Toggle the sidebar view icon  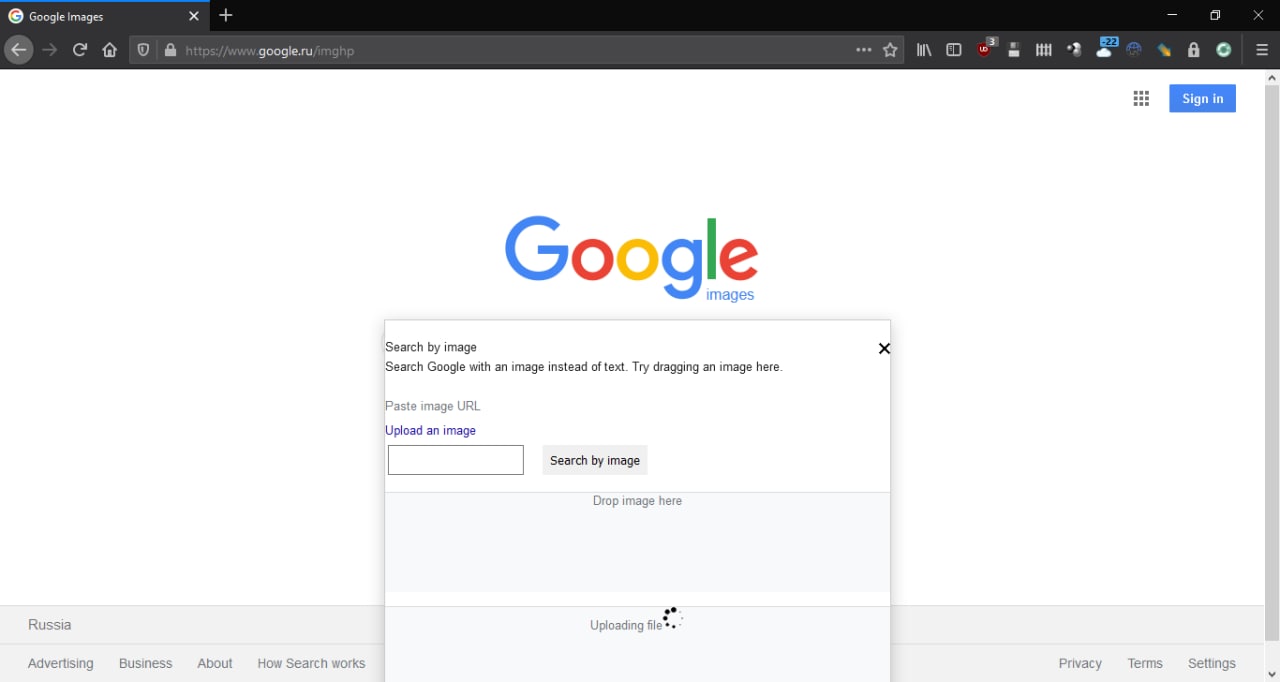point(954,50)
